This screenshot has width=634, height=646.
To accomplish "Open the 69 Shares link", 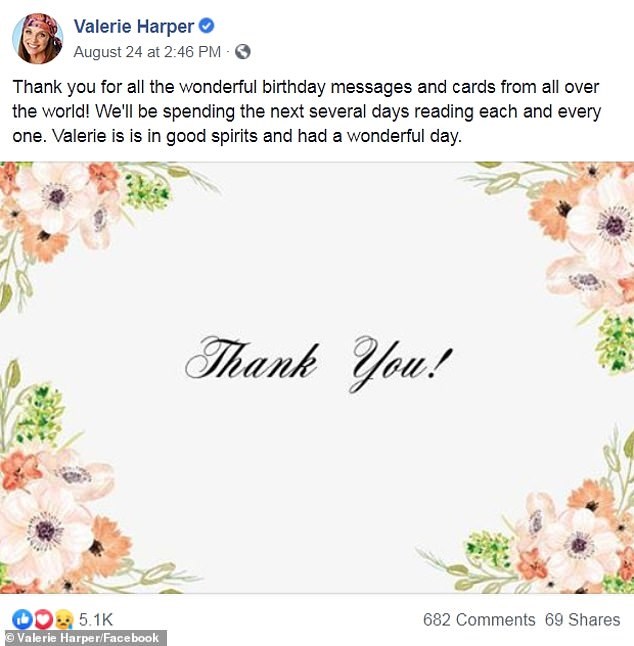I will 583,620.
